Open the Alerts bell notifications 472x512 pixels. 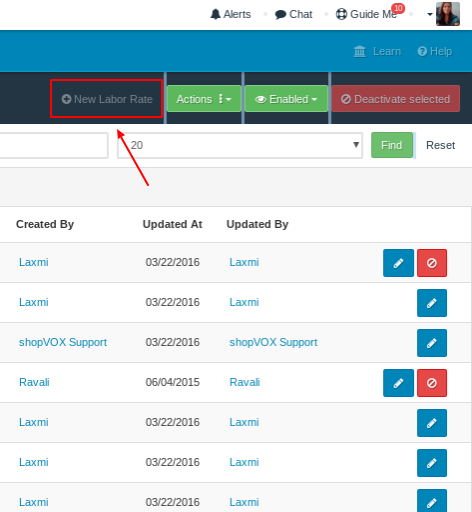pyautogui.click(x=230, y=14)
